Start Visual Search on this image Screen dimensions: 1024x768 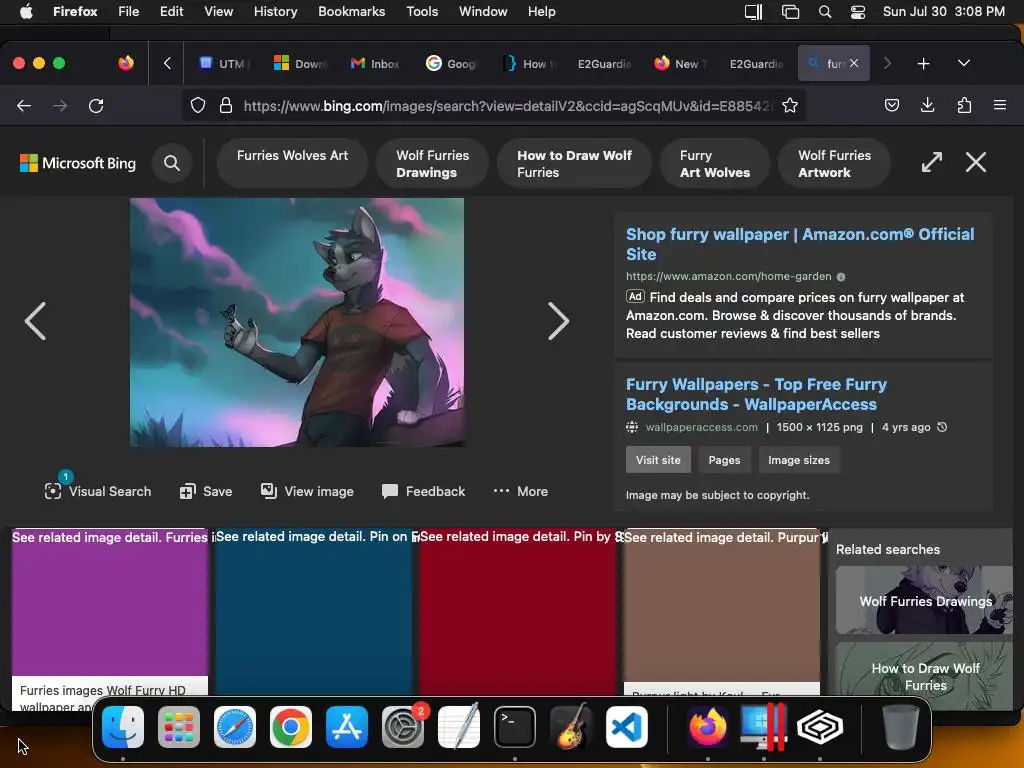[x=98, y=491]
